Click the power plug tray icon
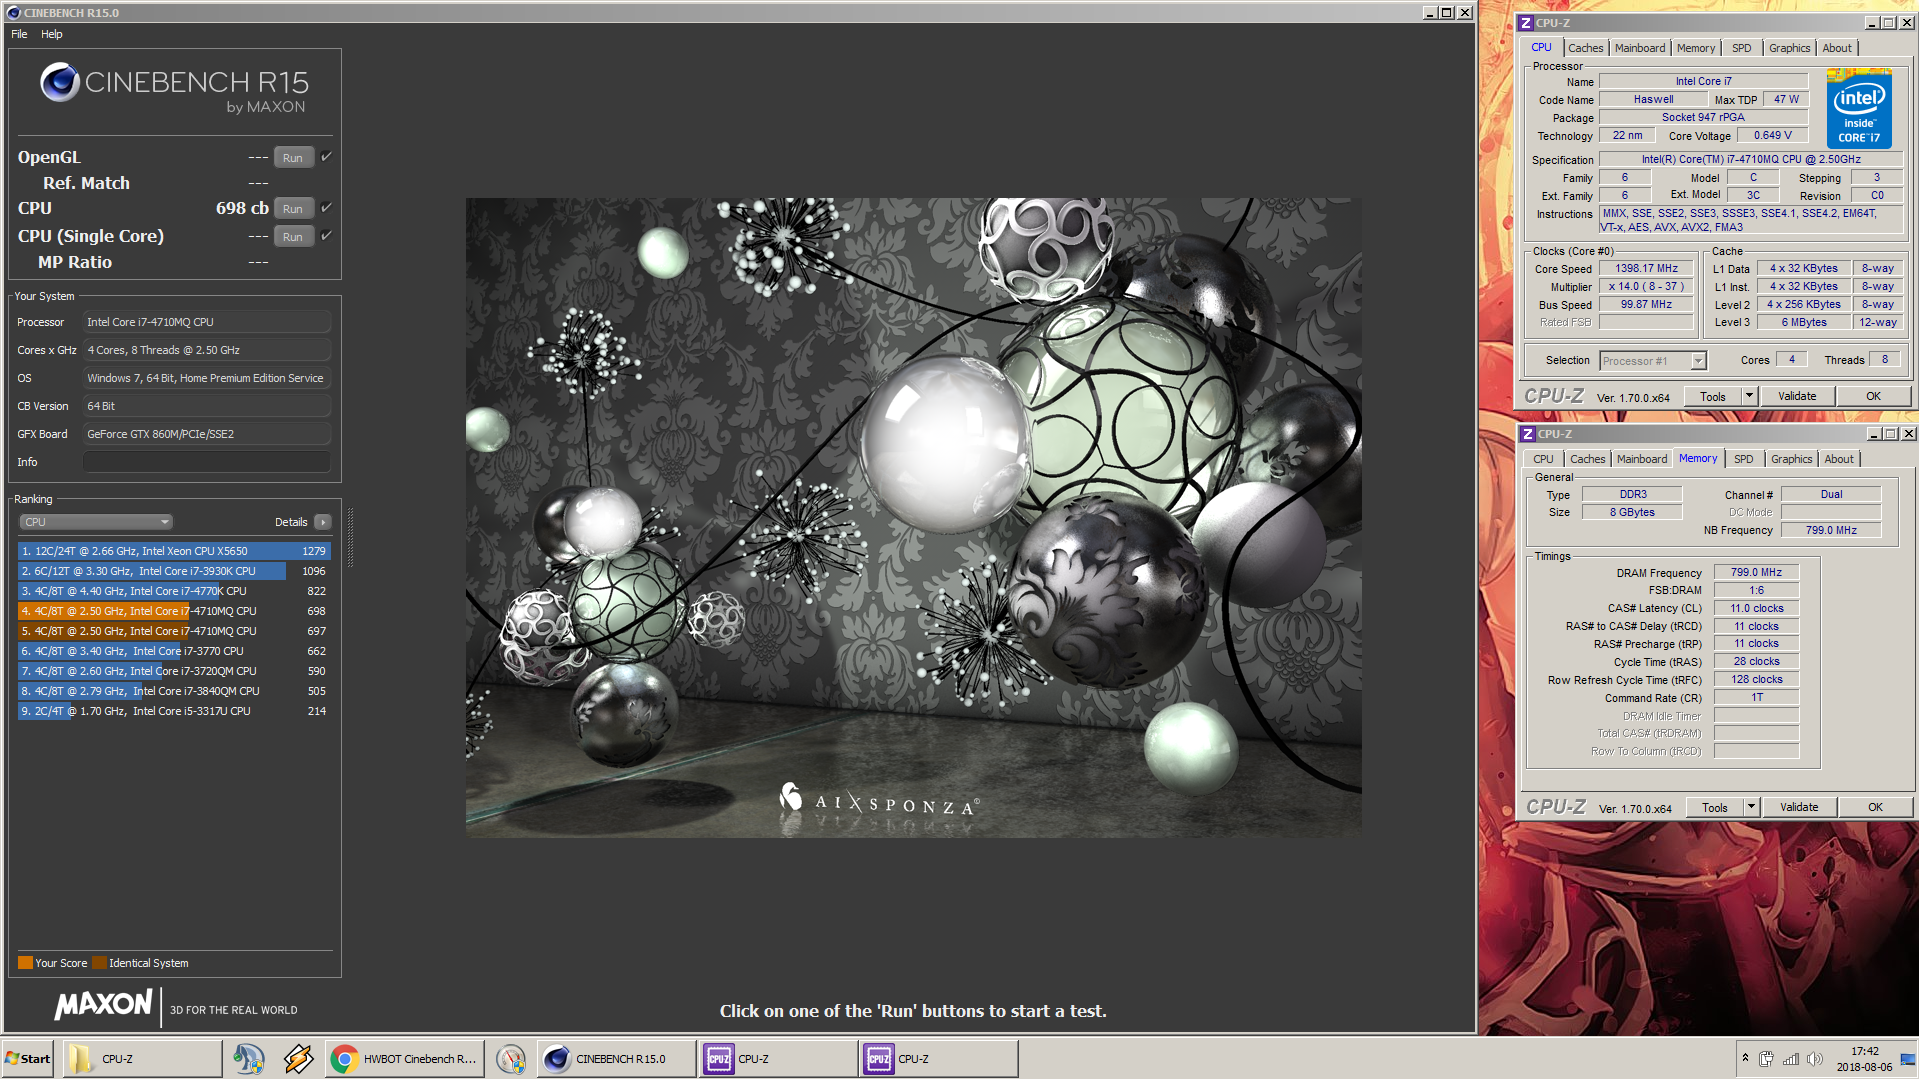1919x1079 pixels. coord(1767,1059)
